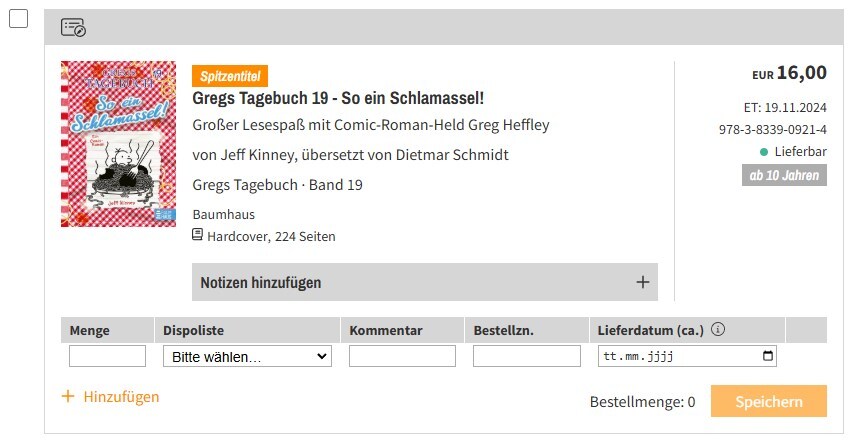Click the edit list icon in header bar

point(73,27)
